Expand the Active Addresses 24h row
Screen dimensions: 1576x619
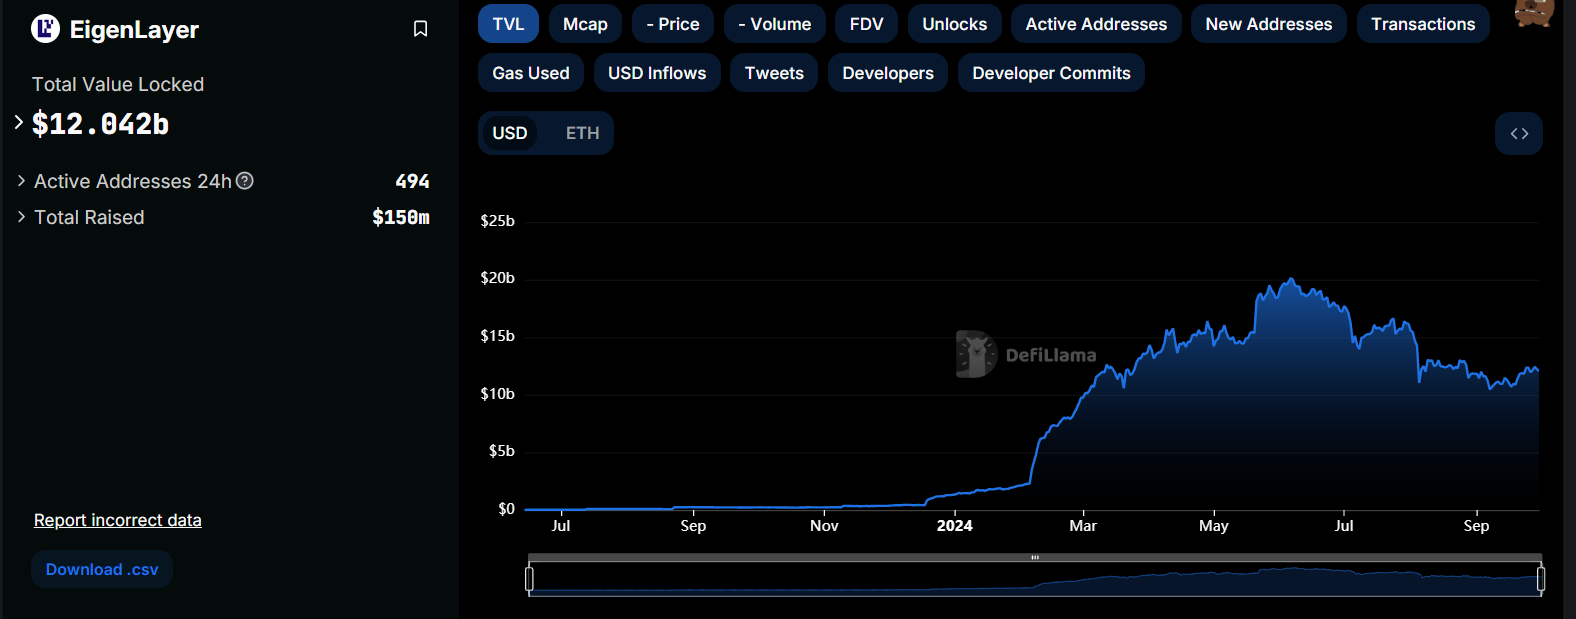pos(22,181)
